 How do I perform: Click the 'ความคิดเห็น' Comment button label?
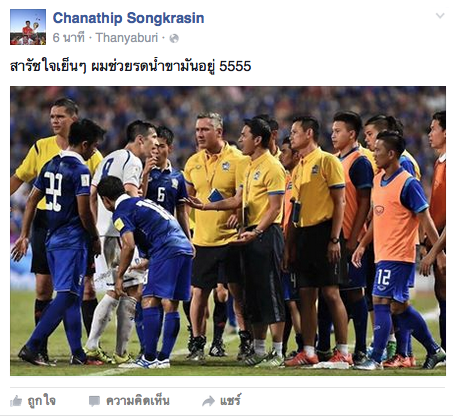coord(138,400)
